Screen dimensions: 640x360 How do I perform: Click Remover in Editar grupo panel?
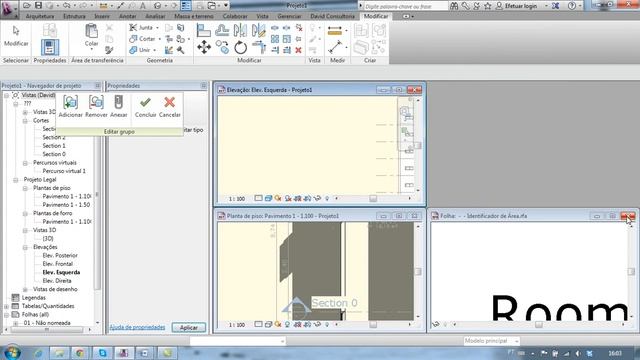[96, 107]
